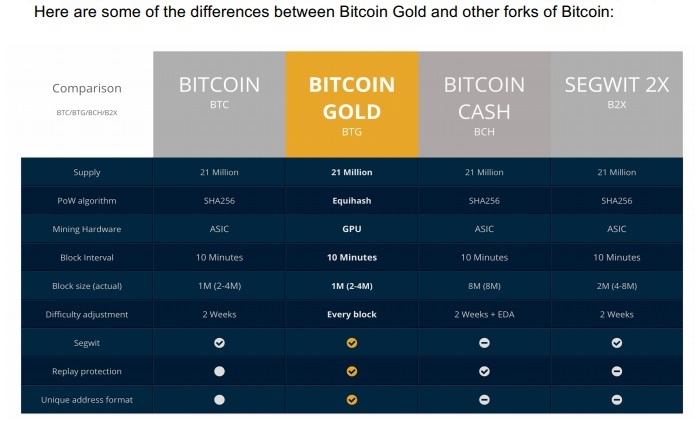Viewport: 700px width, 424px height.
Task: Click Bitcoin Gold's Replay protection gold checkmark
Action: click(x=352, y=371)
